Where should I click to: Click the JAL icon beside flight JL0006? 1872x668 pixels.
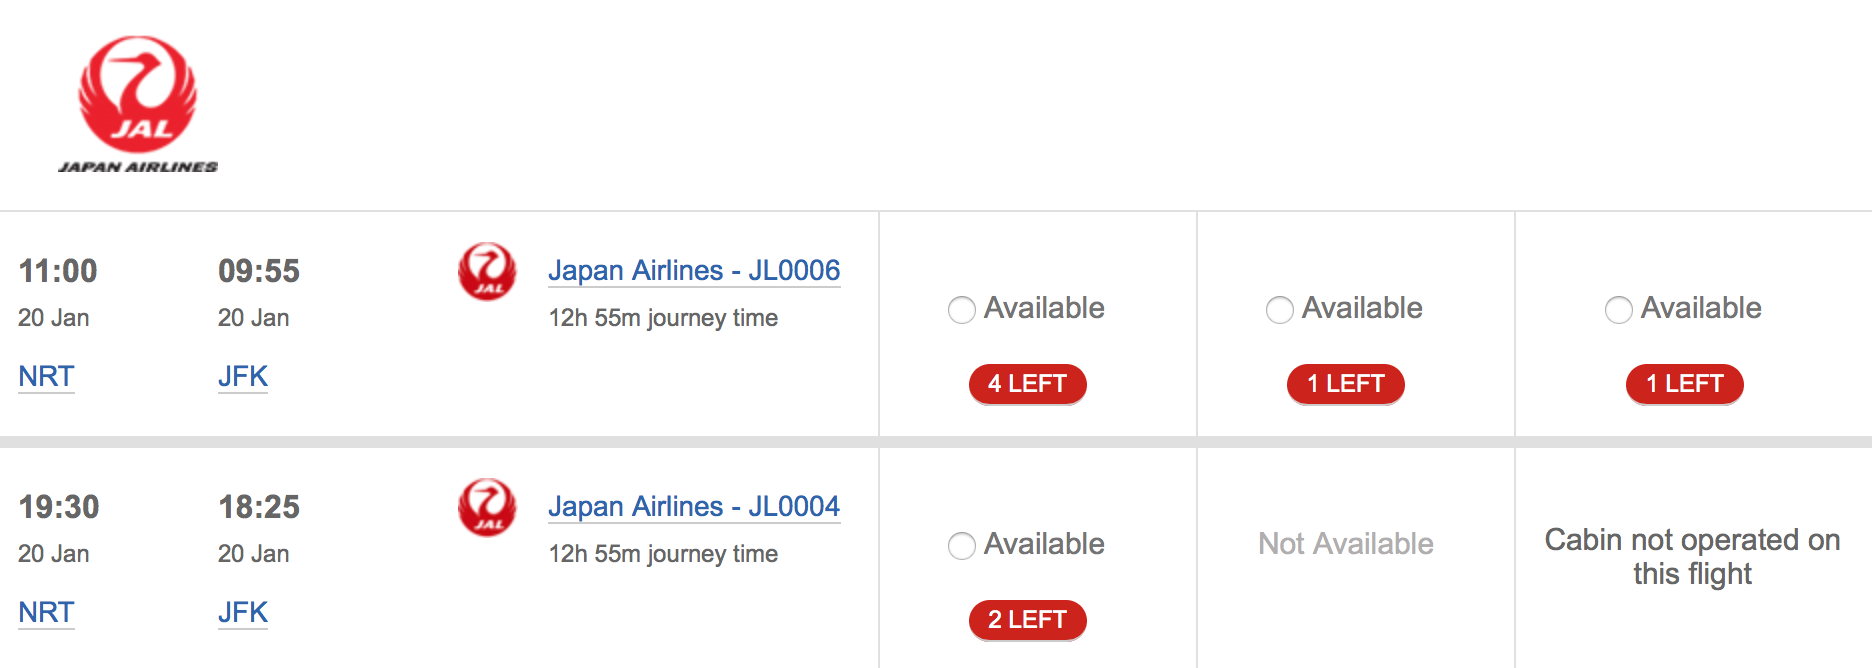pyautogui.click(x=487, y=271)
